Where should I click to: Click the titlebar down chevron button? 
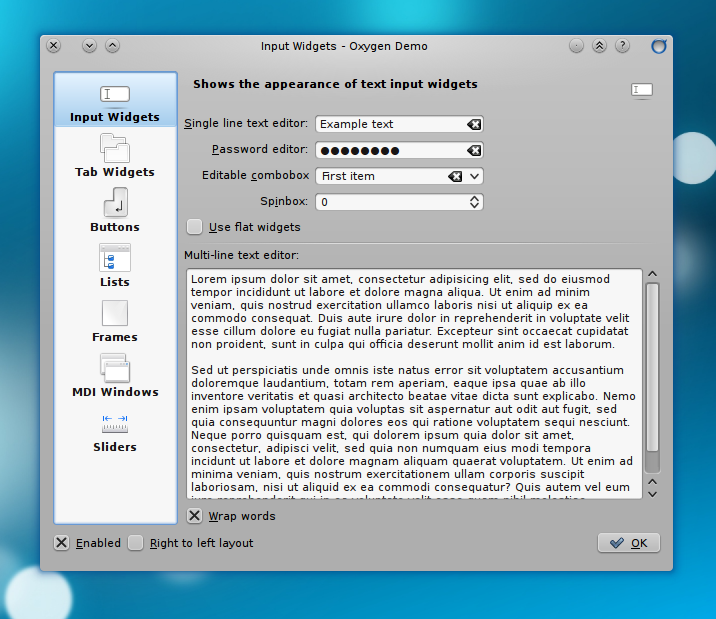[90, 46]
